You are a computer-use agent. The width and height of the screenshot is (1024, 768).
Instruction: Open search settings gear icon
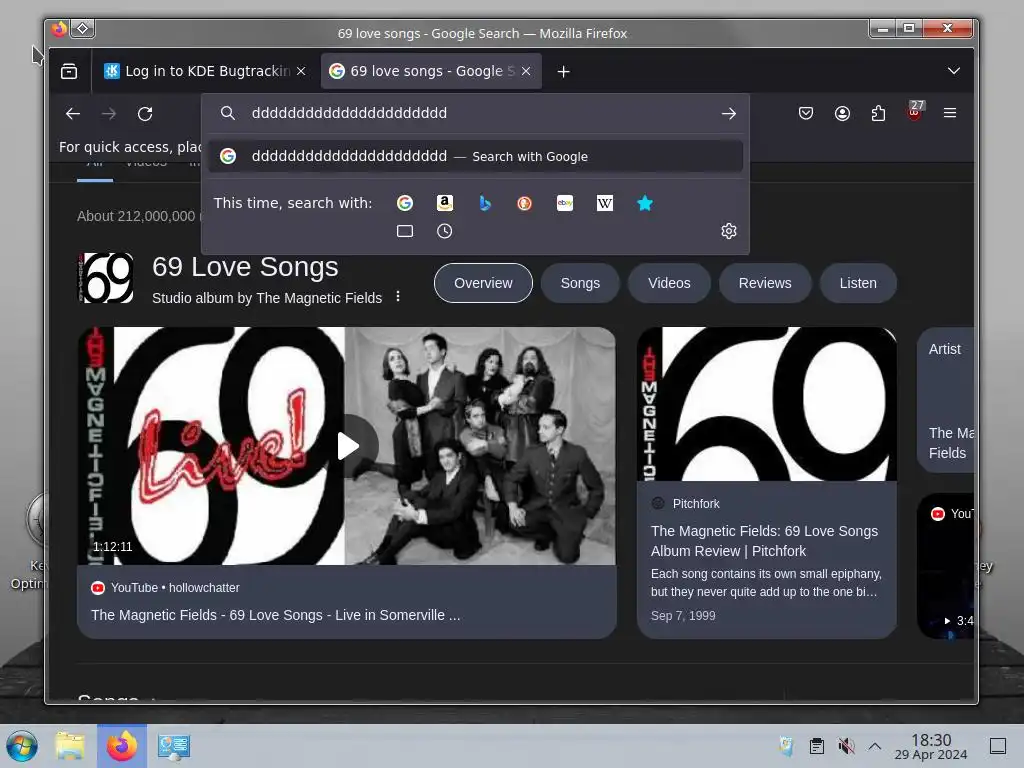pyautogui.click(x=729, y=231)
